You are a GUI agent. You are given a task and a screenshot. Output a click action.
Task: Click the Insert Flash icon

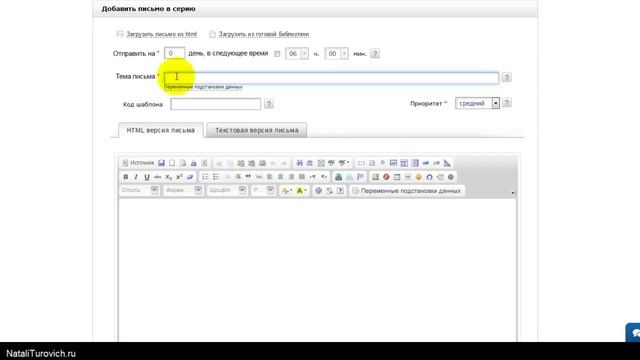click(x=386, y=177)
